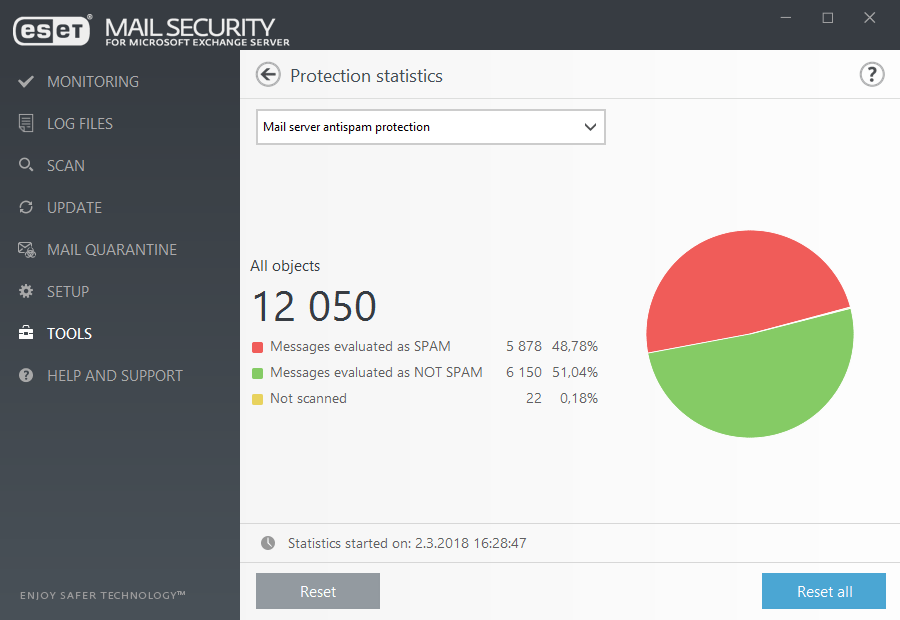Go to the Help and Support section
This screenshot has height=620, width=900.
[114, 376]
